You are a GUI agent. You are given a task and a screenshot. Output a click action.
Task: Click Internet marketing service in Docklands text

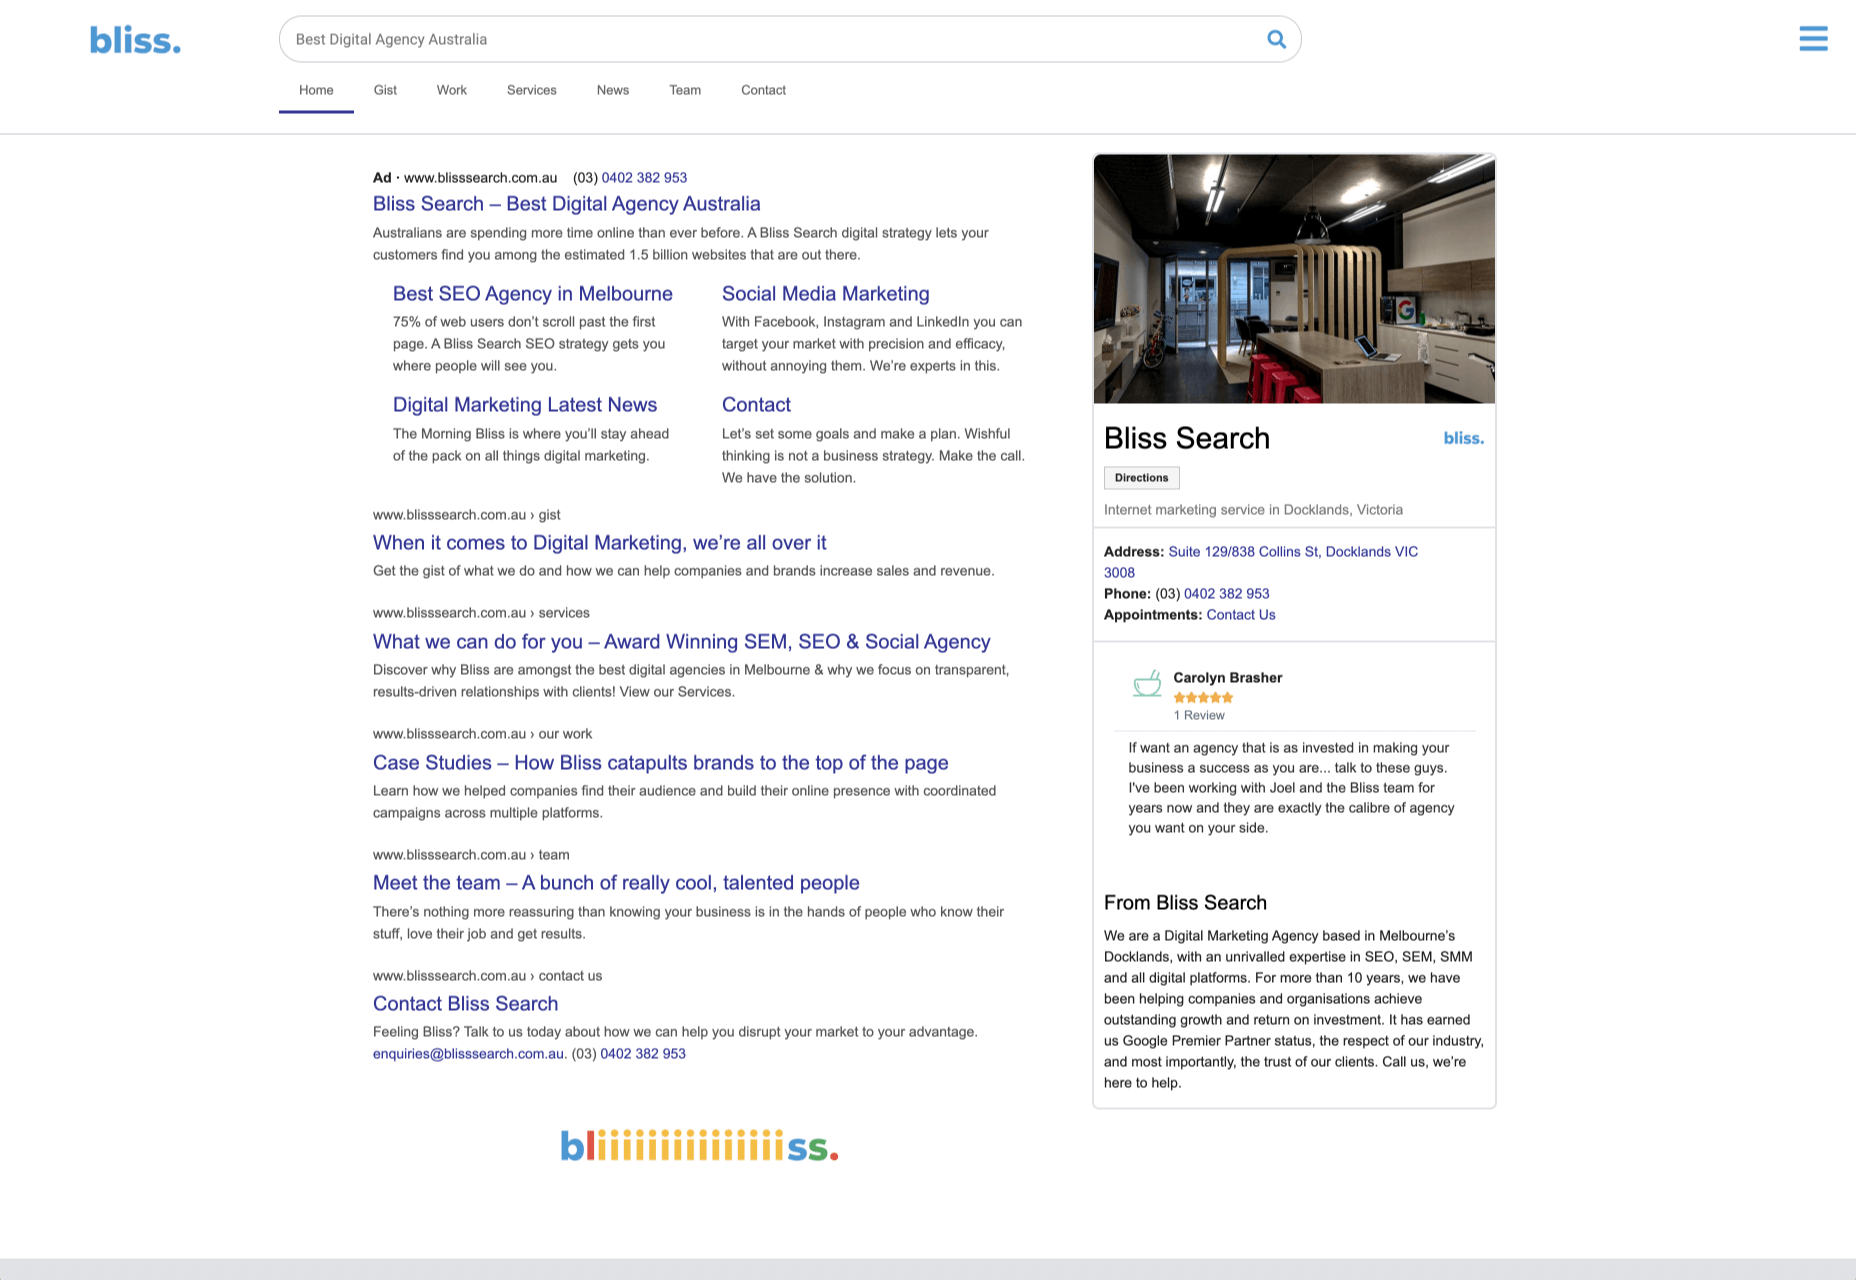click(x=1253, y=510)
